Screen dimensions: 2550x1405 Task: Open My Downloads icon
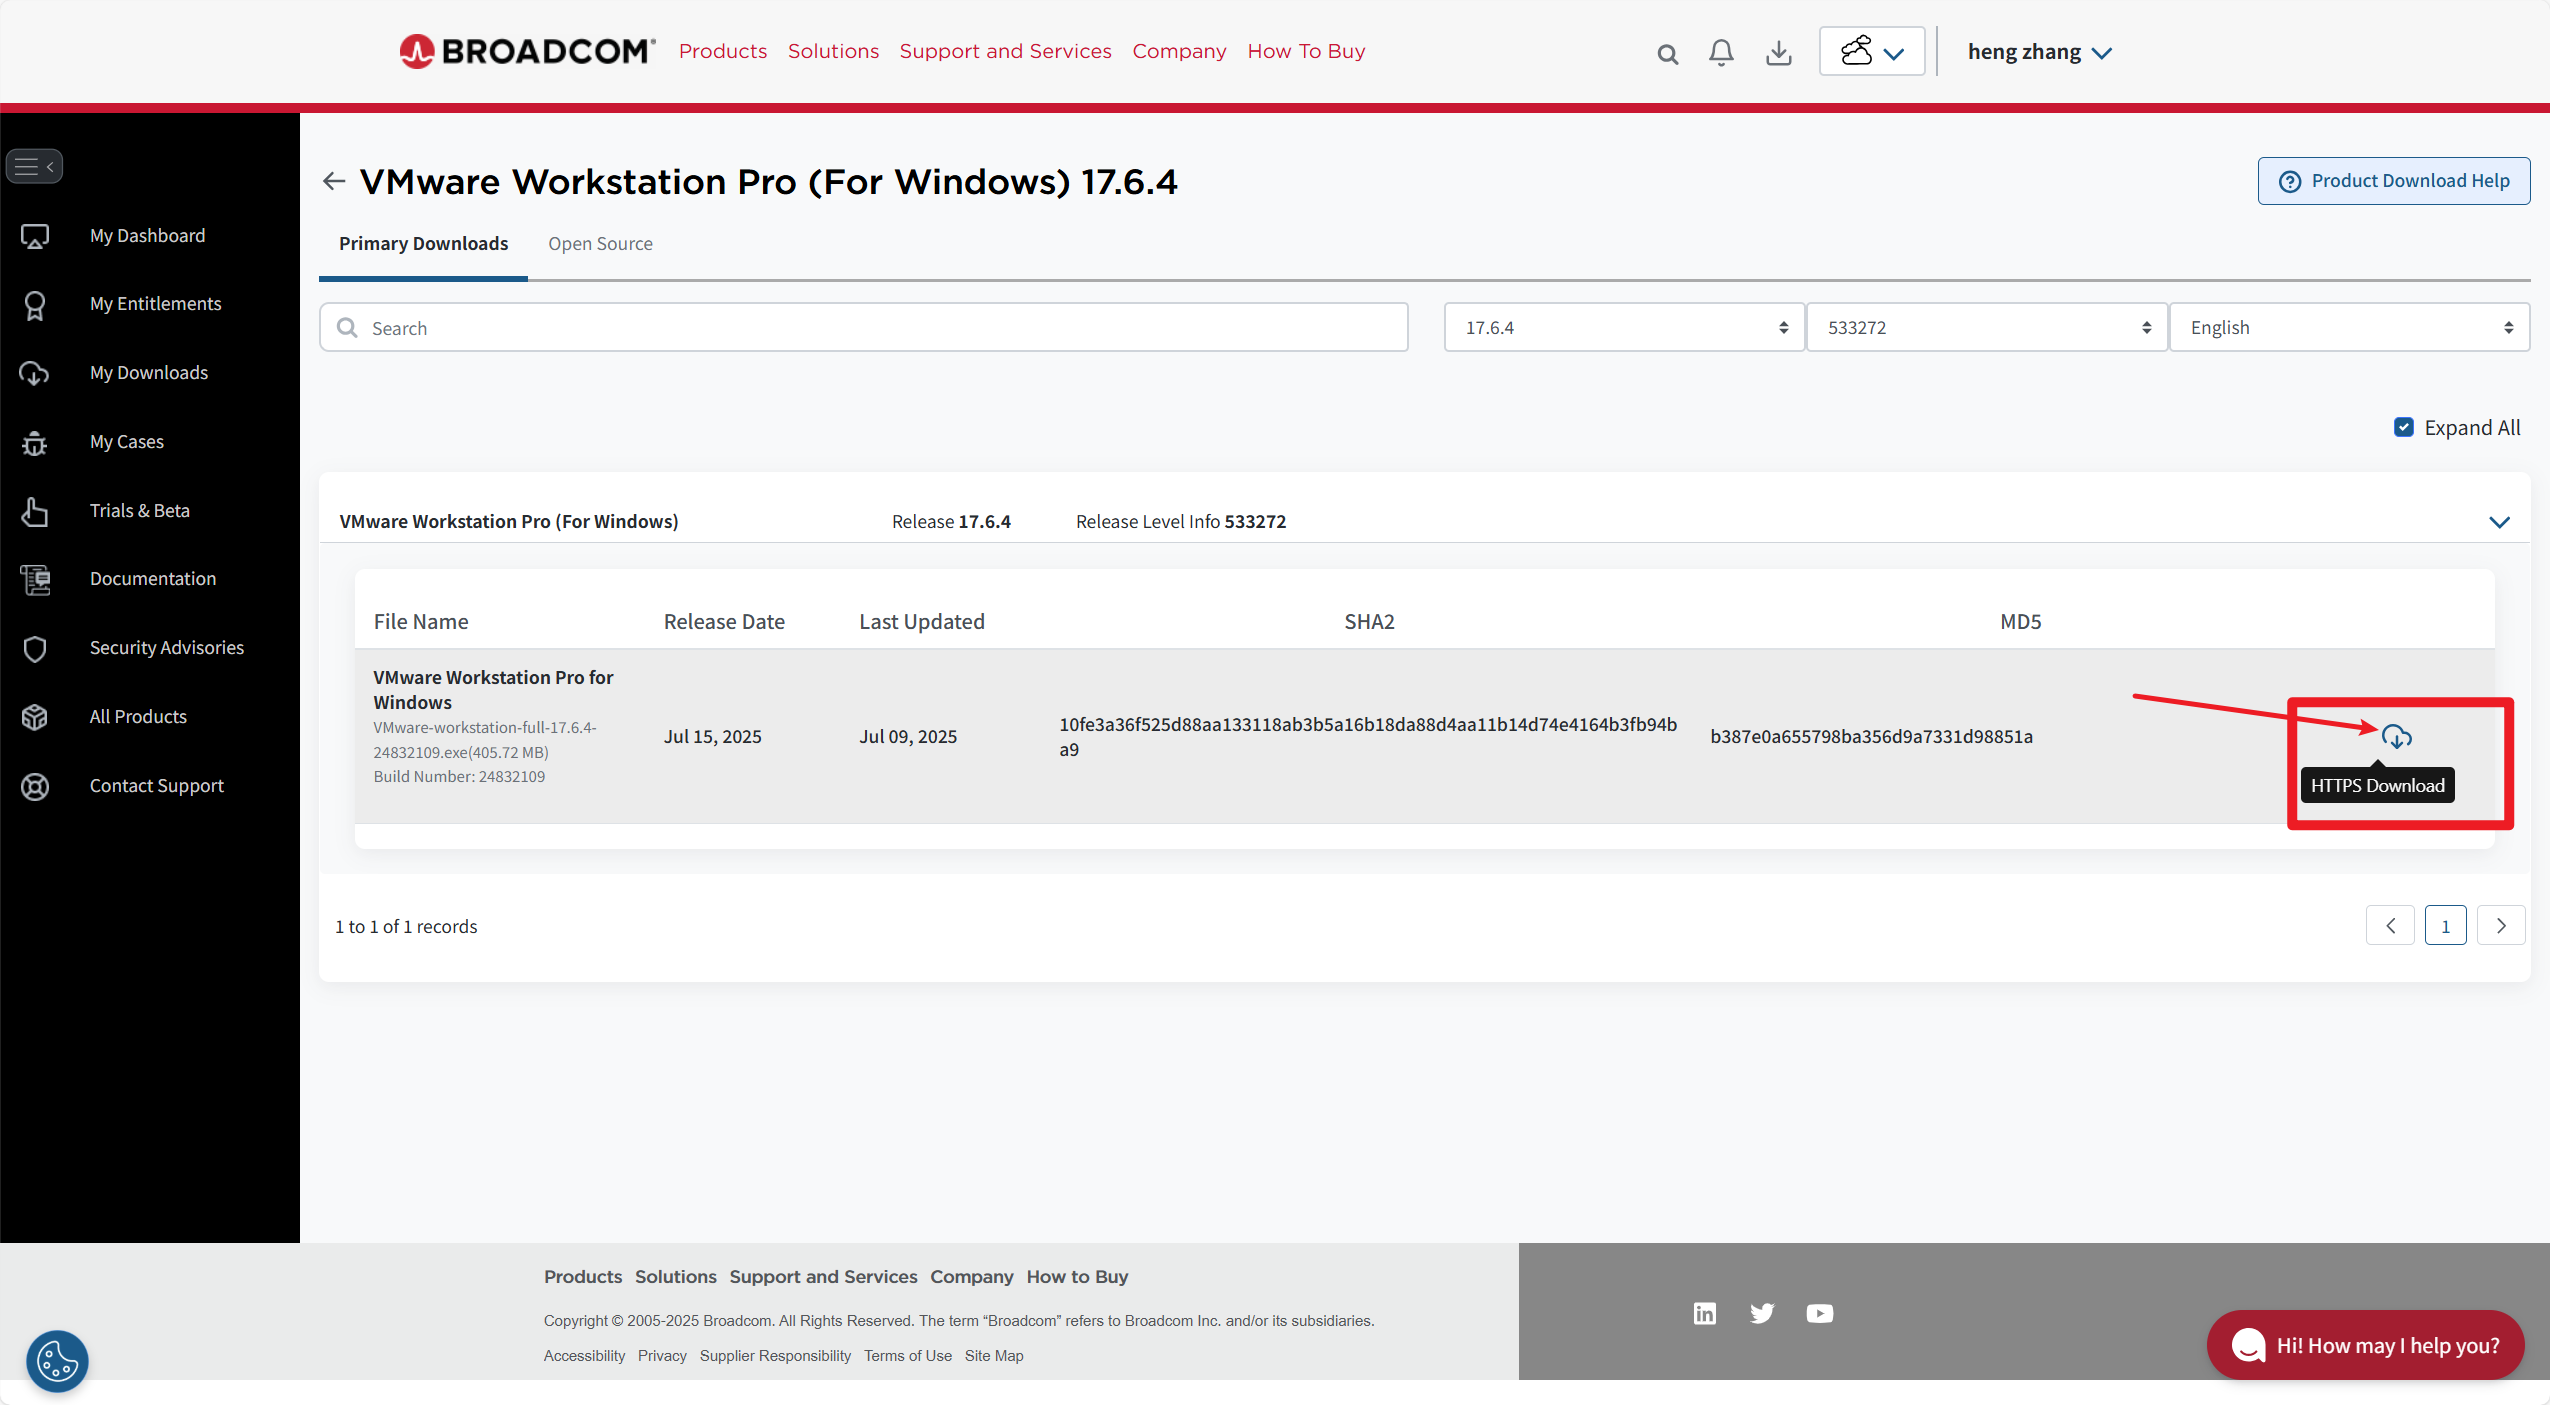tap(35, 373)
